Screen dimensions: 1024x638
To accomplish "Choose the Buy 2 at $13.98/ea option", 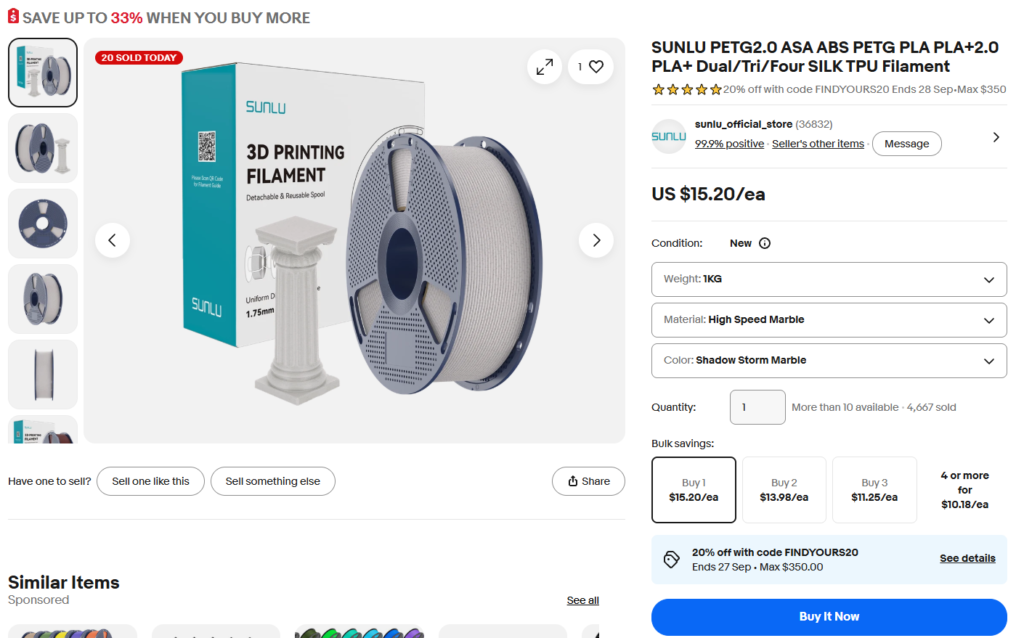I will (x=784, y=490).
